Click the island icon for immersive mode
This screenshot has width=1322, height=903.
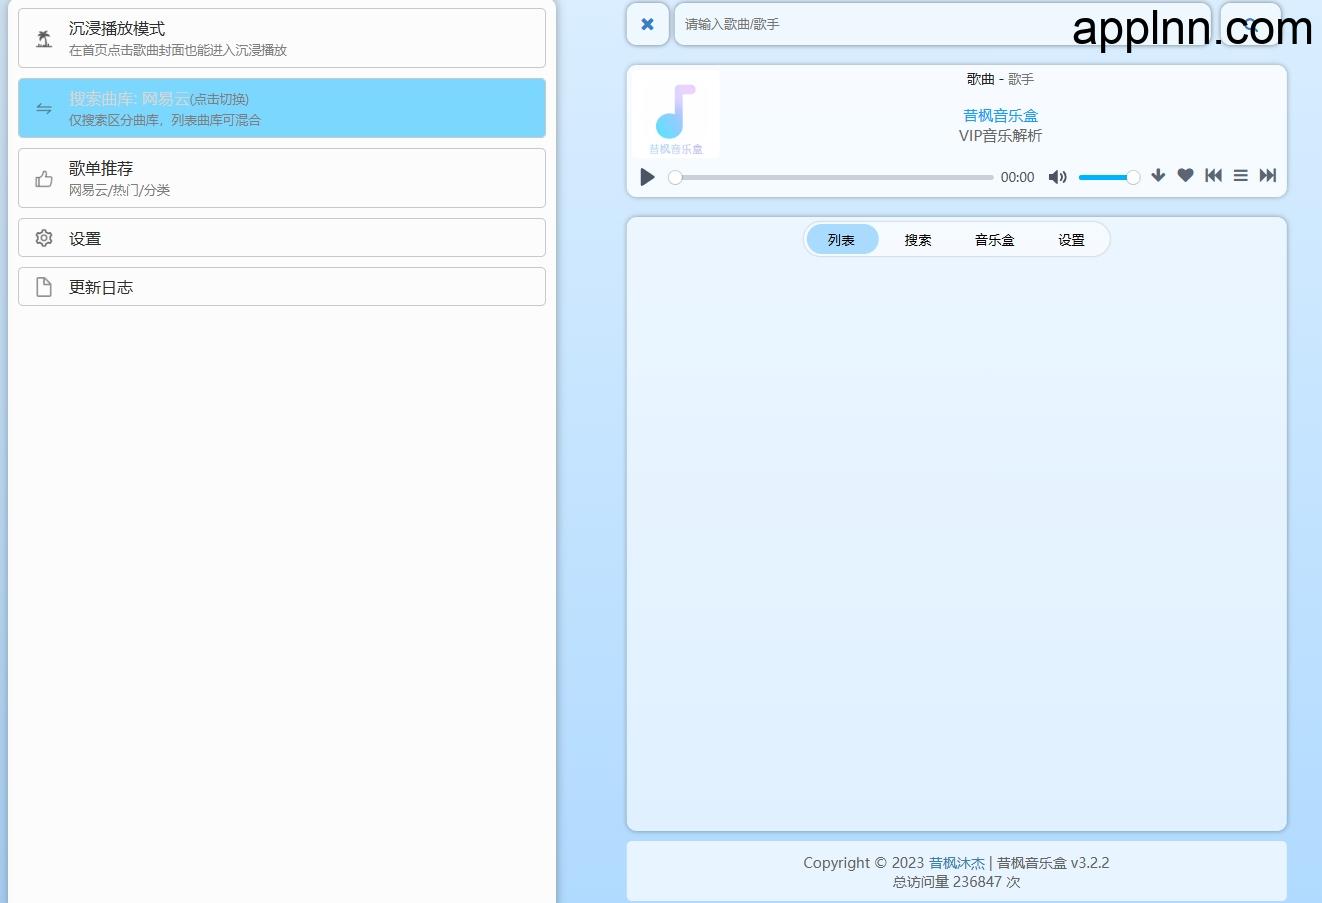coord(44,39)
